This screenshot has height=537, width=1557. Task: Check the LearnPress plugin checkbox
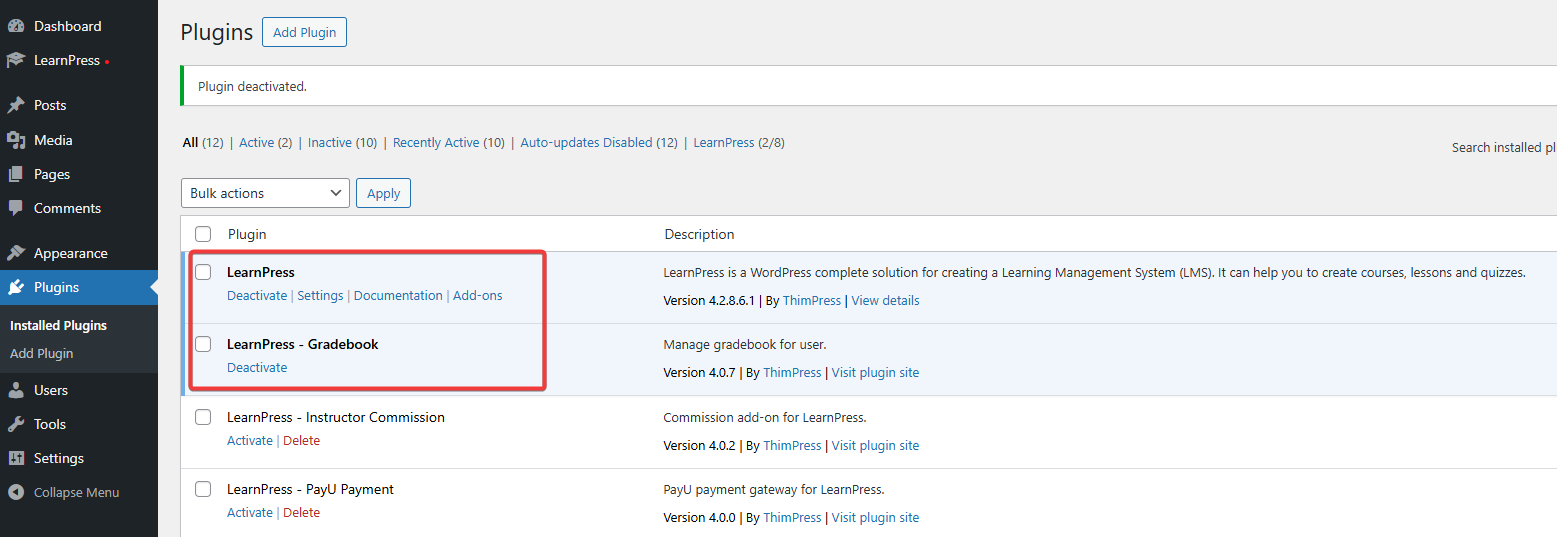203,272
